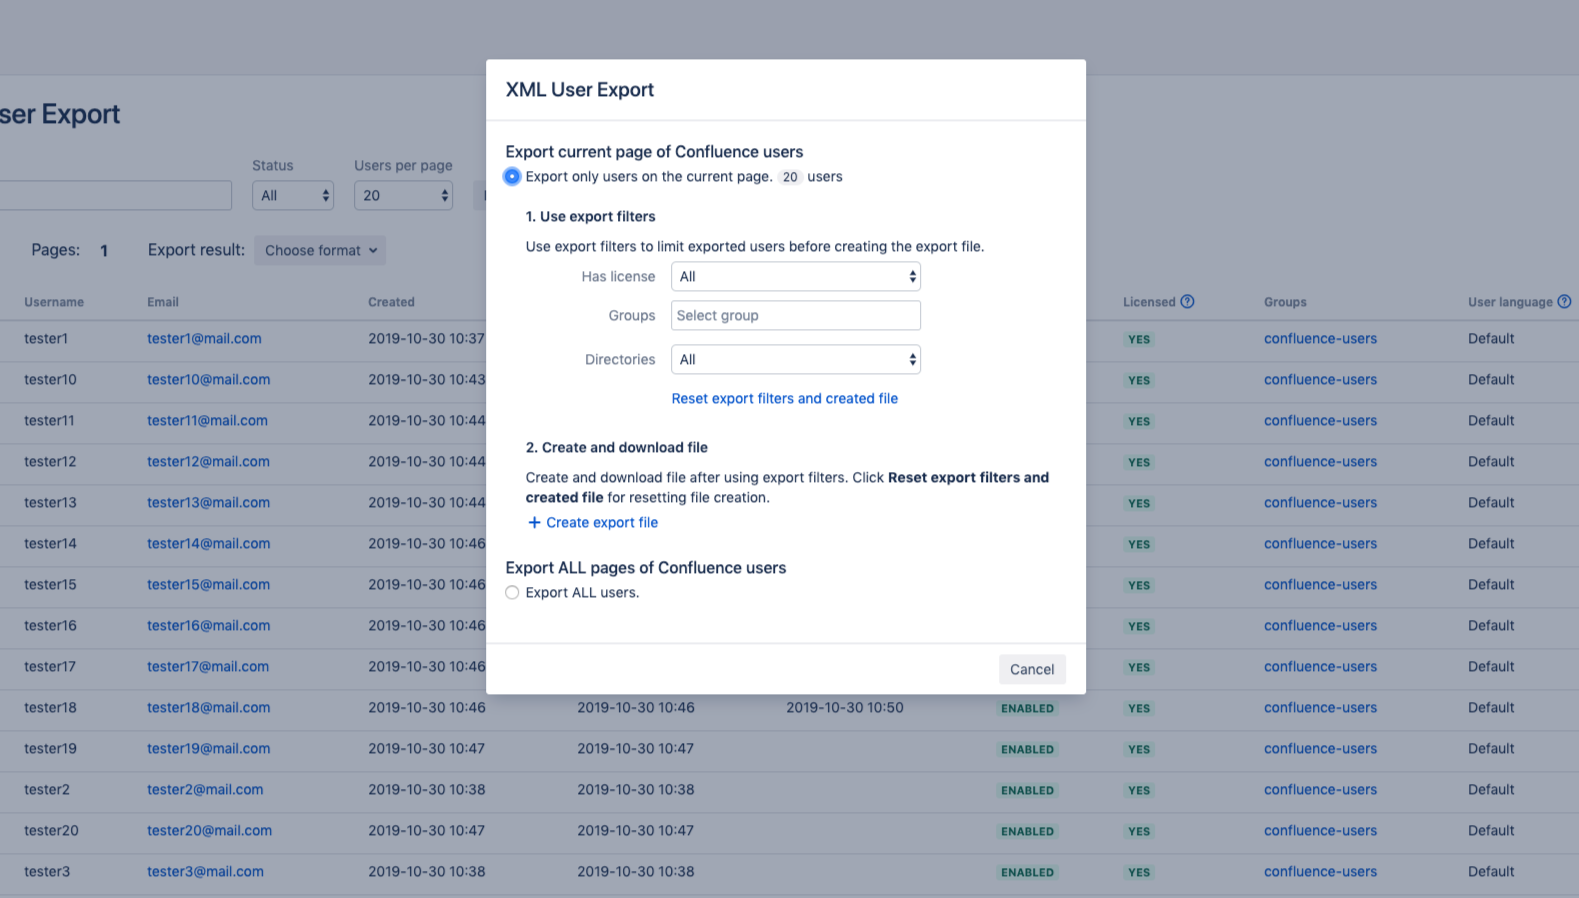Viewport: 1579px width, 898px height.
Task: Open confluence-users group for tester10
Action: (x=1320, y=379)
